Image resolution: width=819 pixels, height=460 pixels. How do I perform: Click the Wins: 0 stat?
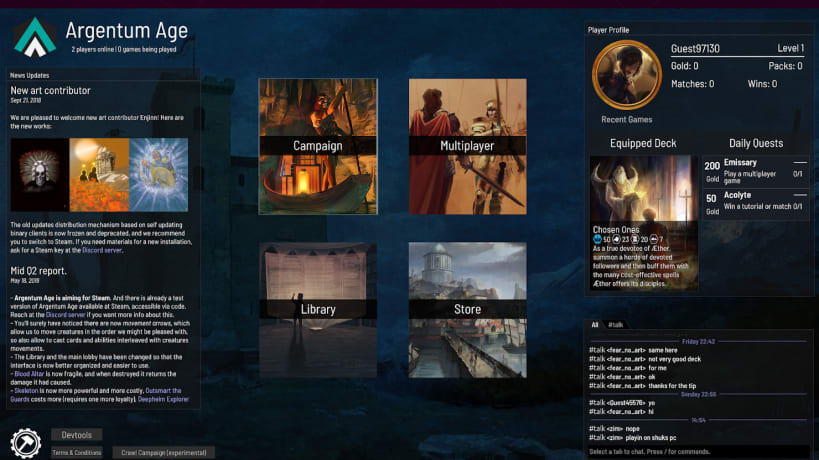[x=762, y=84]
